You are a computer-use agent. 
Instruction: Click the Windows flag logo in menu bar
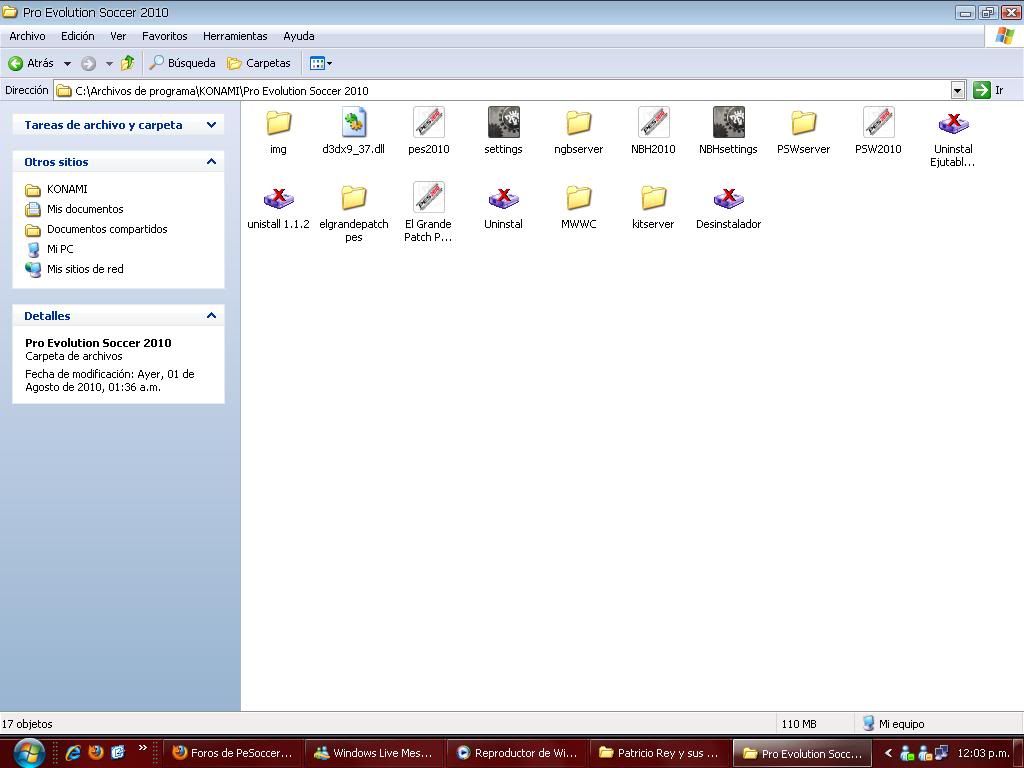pyautogui.click(x=1004, y=36)
